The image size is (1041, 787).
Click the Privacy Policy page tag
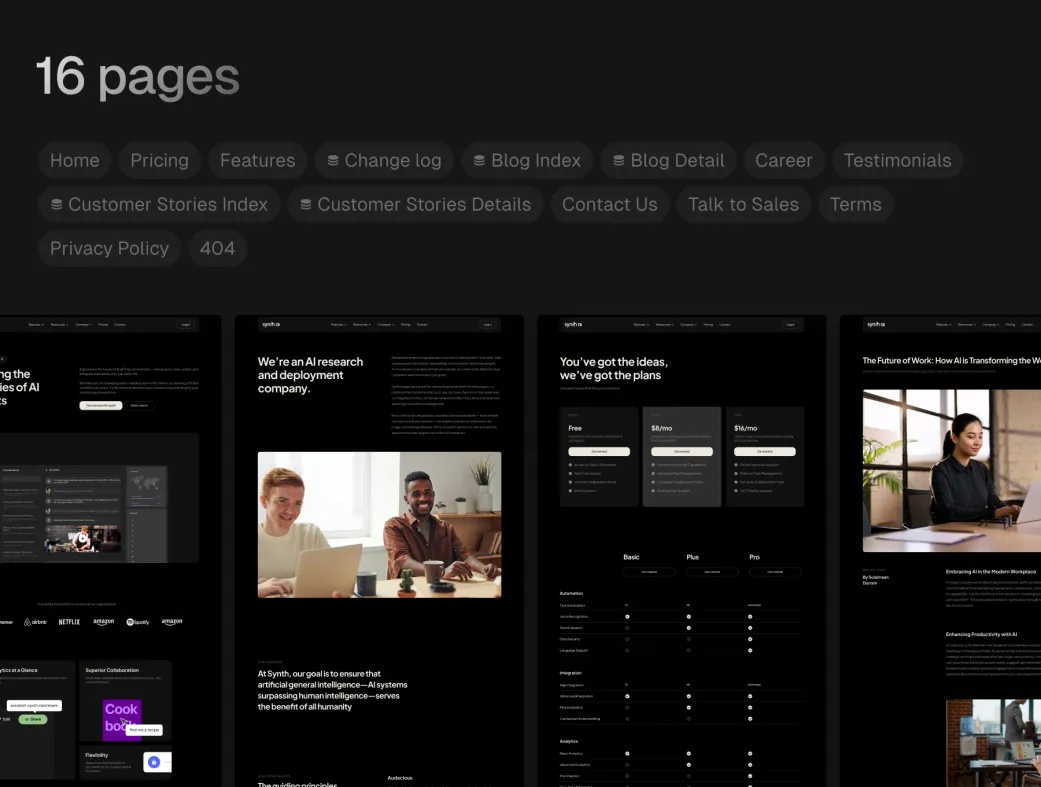tap(109, 249)
